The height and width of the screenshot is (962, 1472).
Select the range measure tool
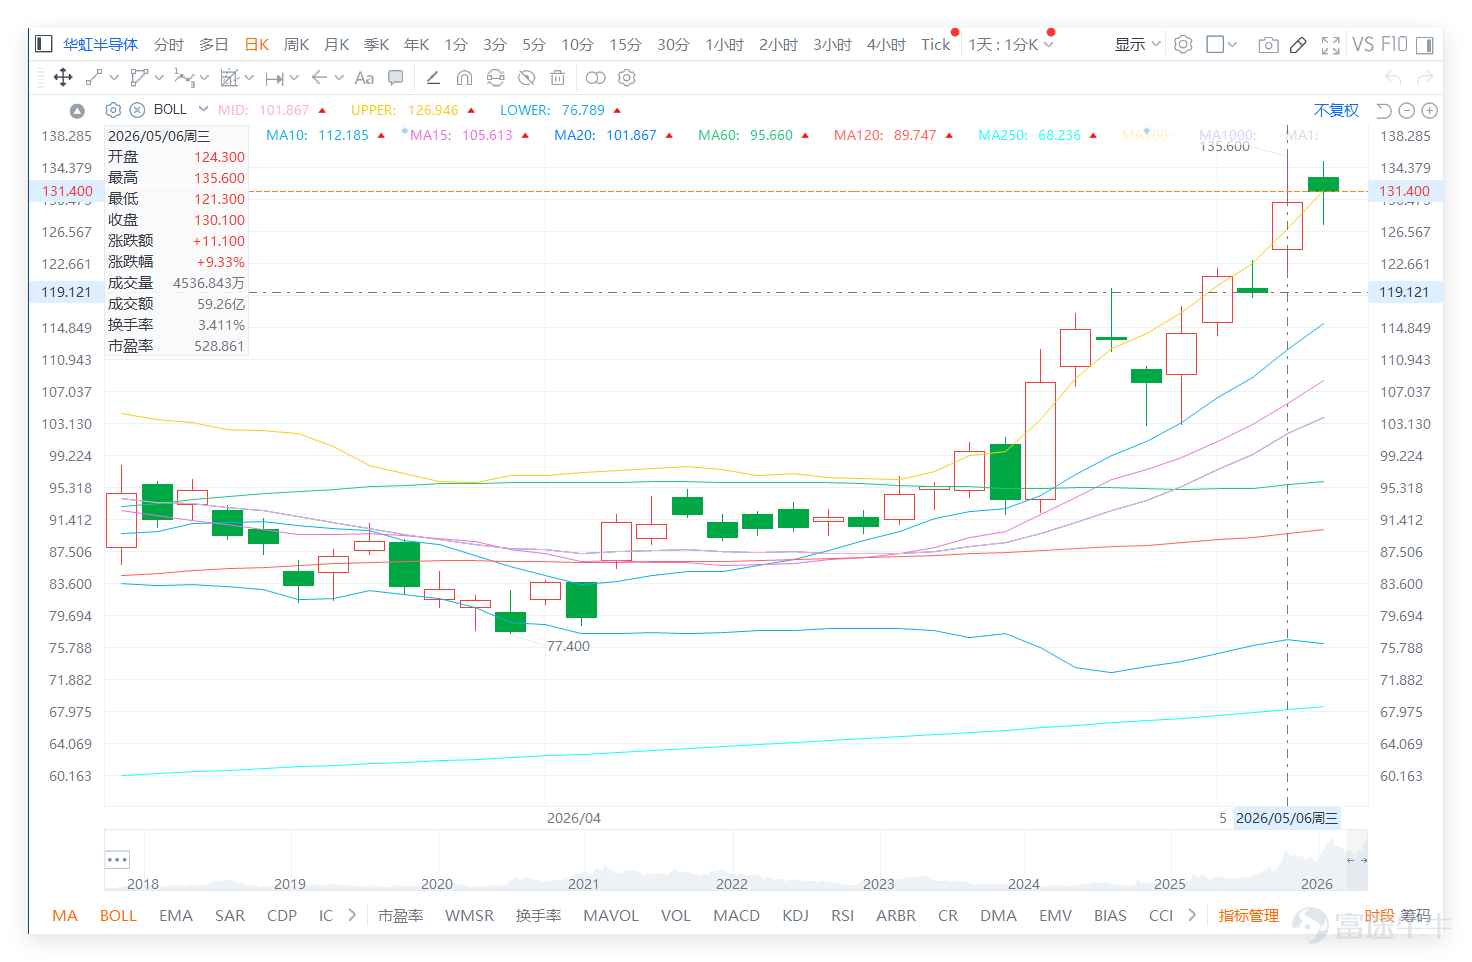[x=275, y=77]
